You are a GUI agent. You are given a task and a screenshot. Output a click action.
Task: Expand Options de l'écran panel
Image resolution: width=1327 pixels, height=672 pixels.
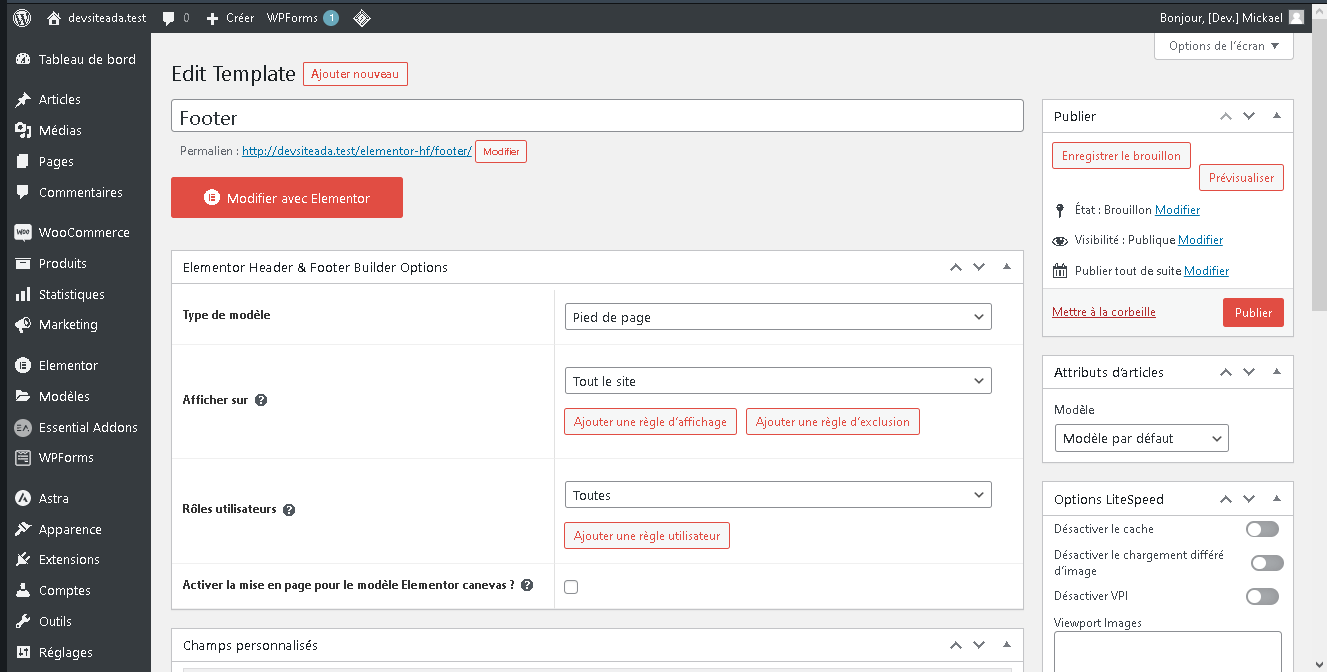point(1223,46)
